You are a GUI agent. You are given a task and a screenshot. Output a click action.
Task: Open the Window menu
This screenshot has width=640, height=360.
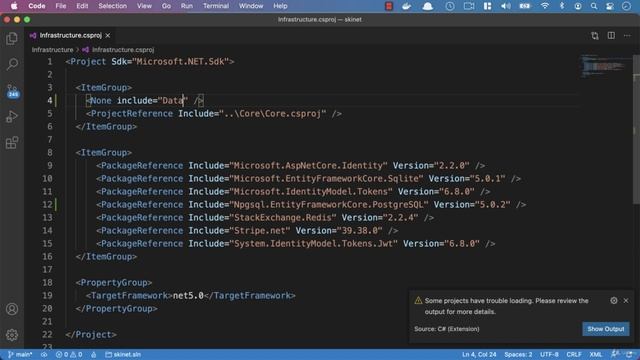pyautogui.click(x=251, y=6)
